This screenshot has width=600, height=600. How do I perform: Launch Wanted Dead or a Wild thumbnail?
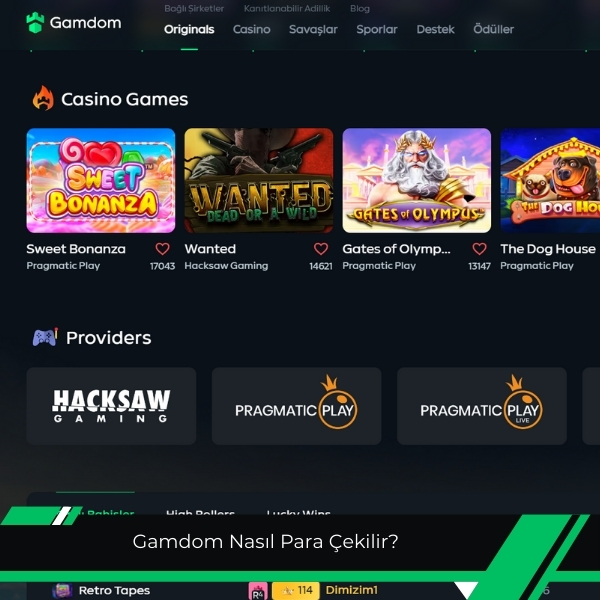pos(259,180)
